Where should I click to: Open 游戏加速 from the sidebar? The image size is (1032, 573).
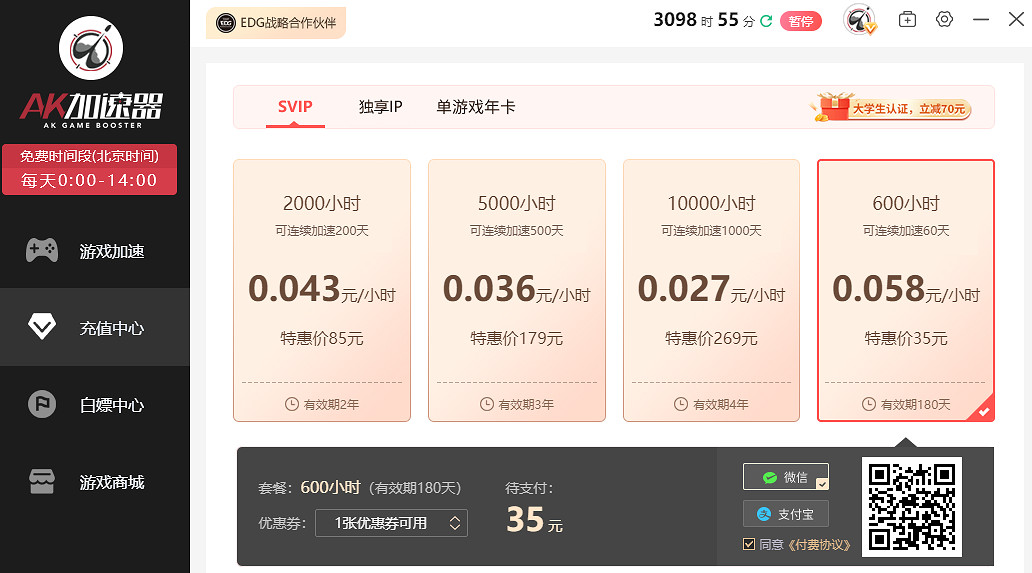95,251
